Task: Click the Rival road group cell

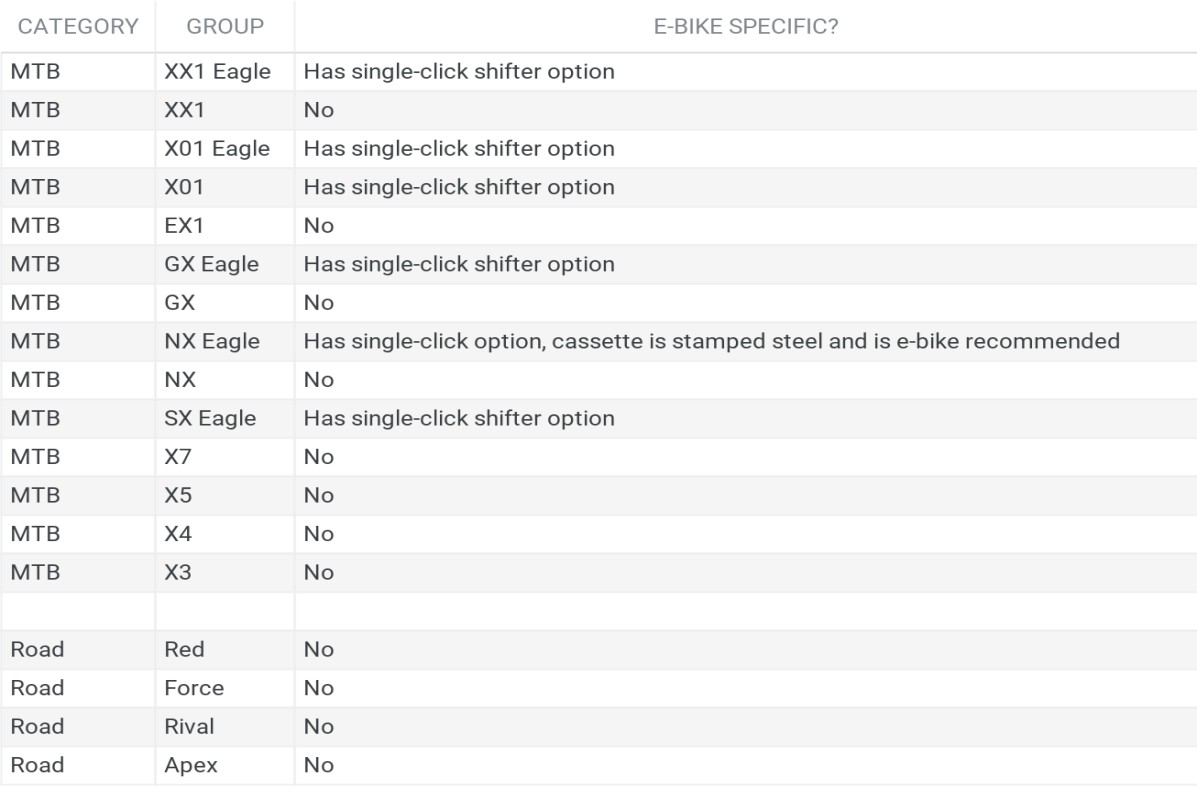Action: coord(225,727)
